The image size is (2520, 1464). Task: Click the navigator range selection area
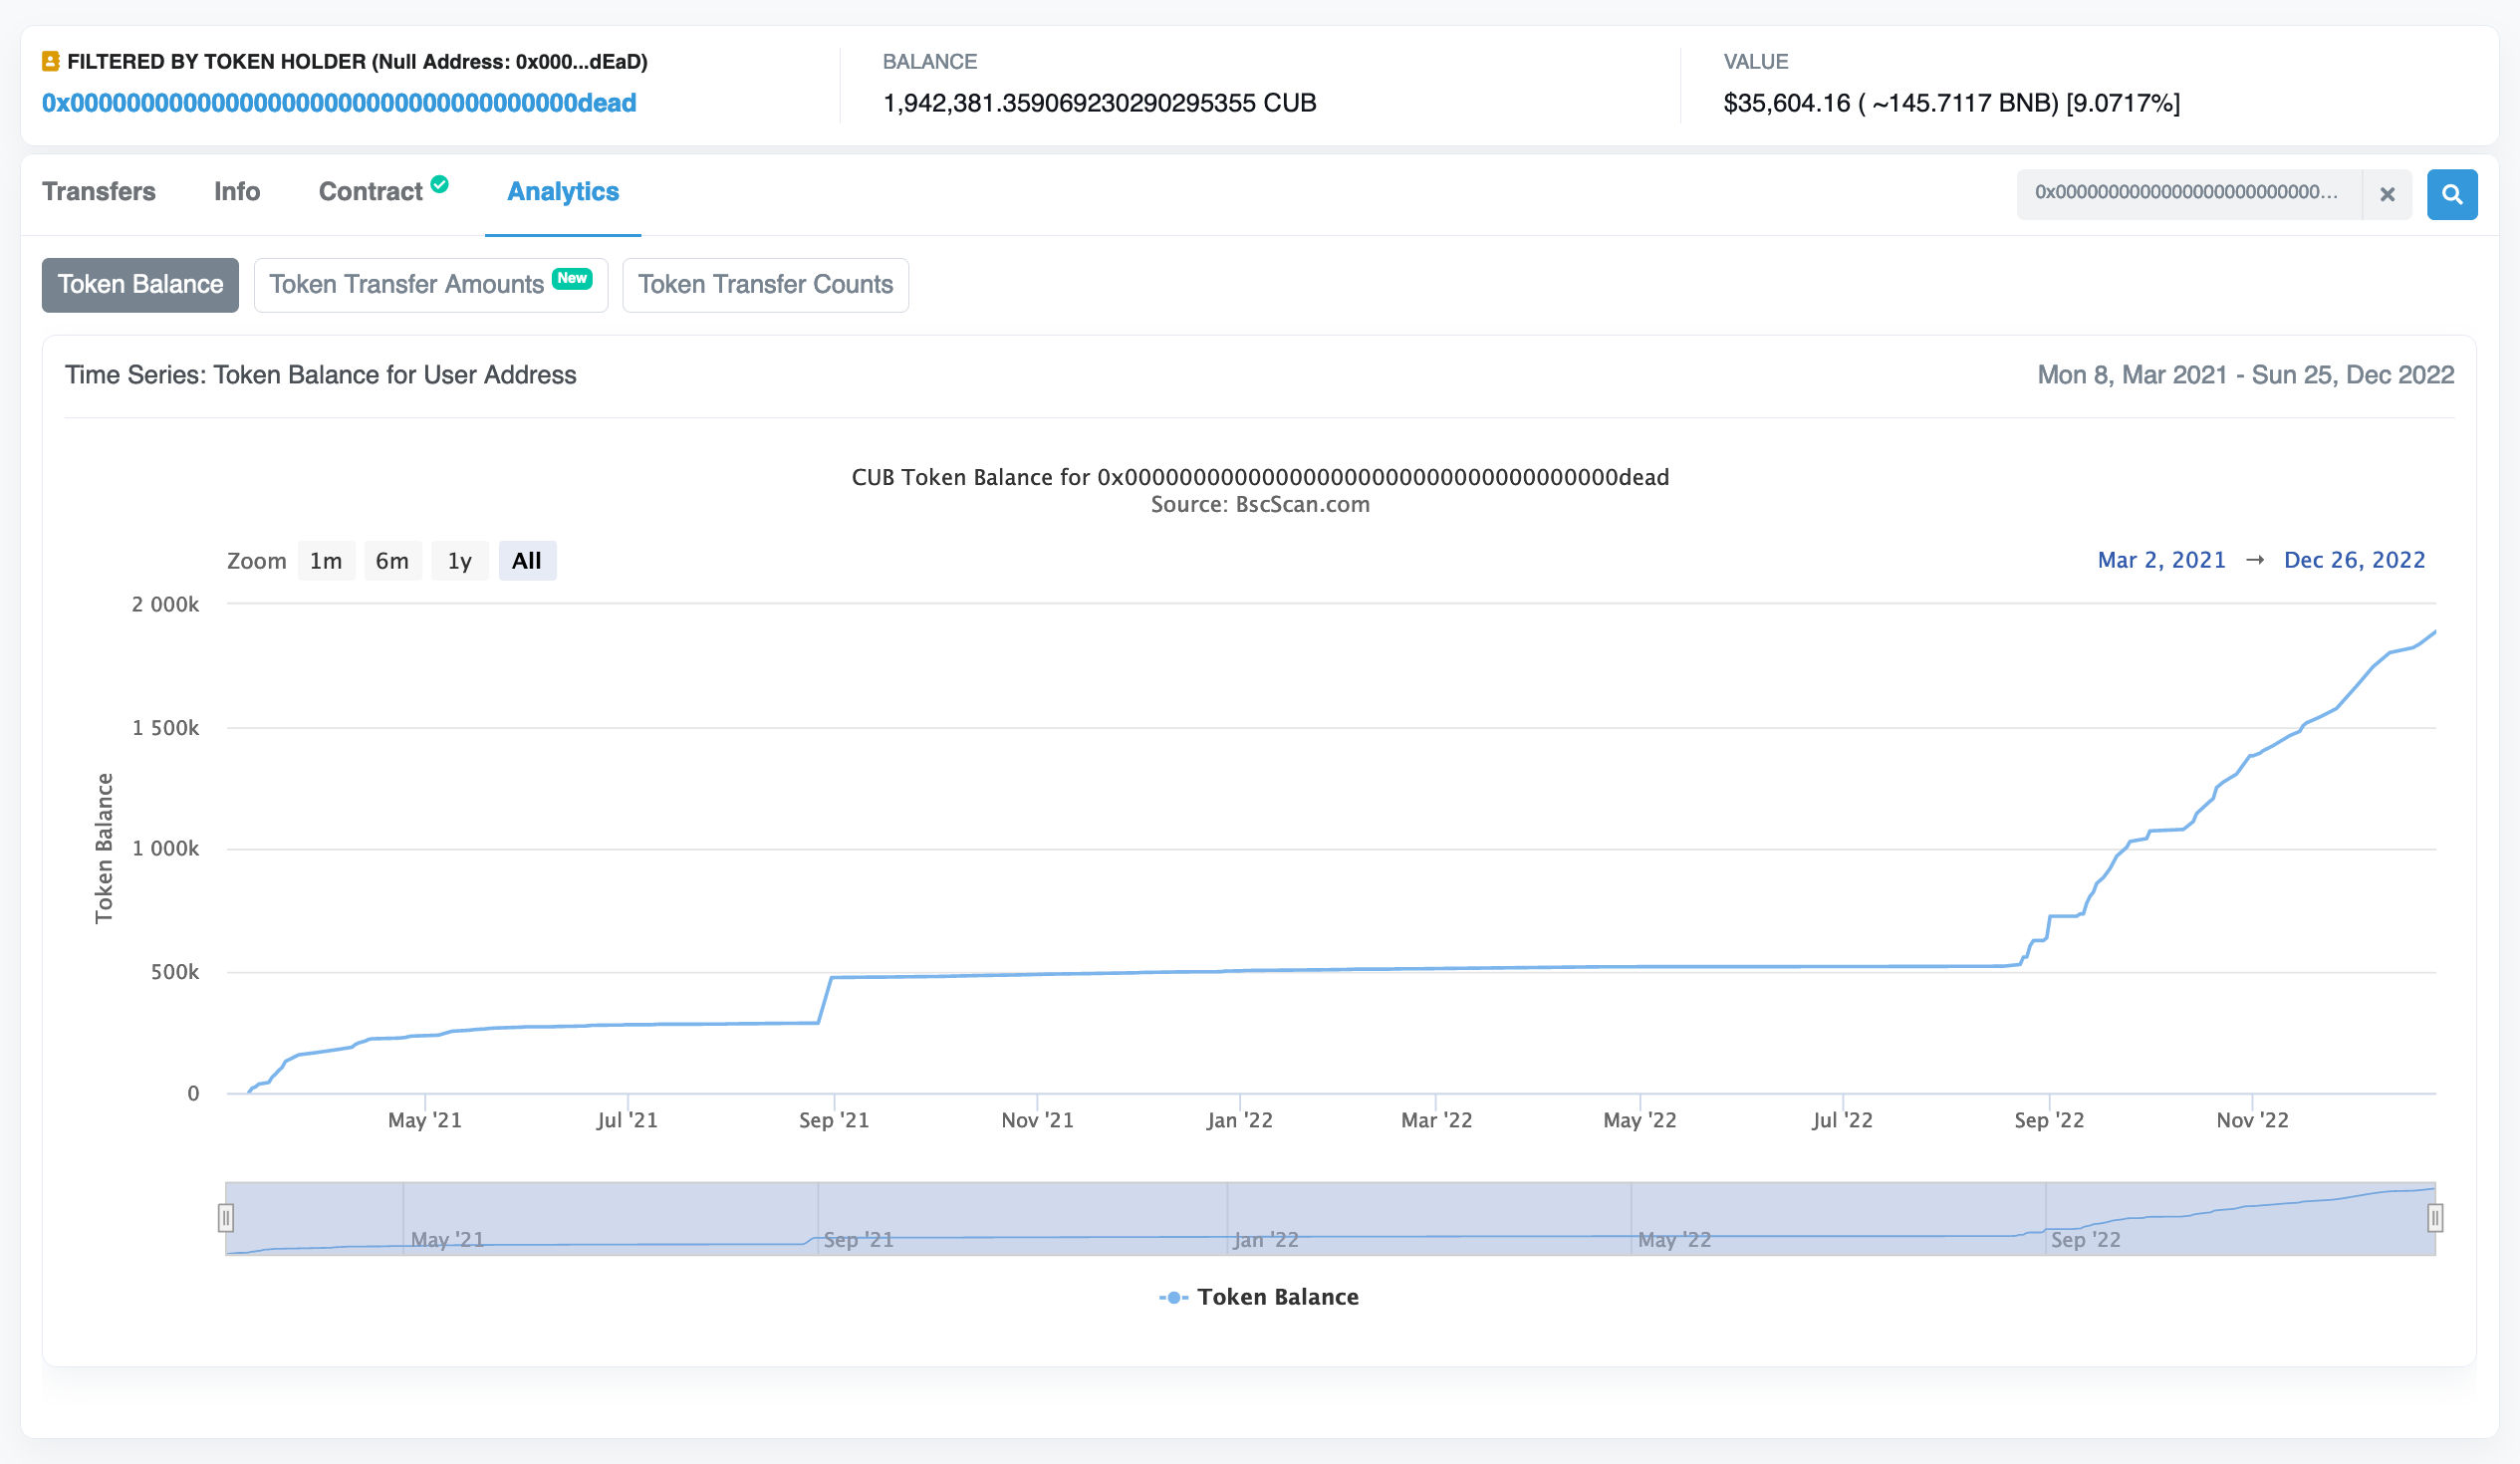point(1330,1218)
